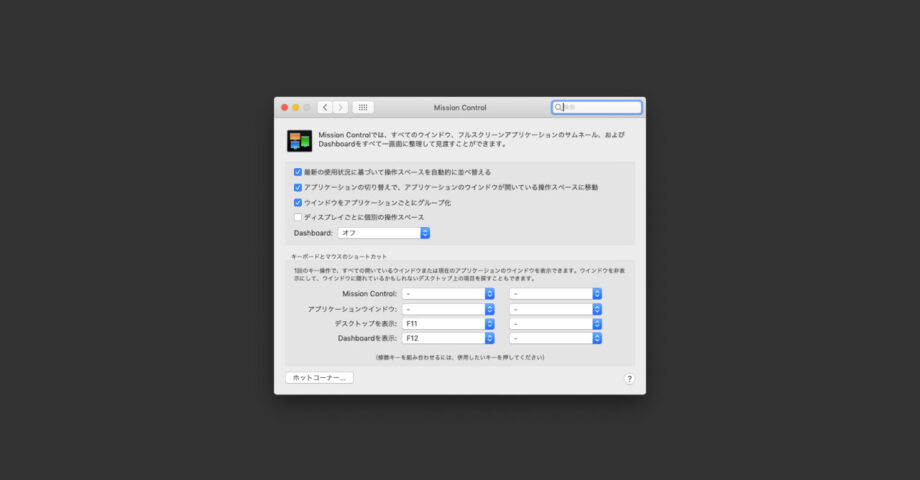
Task: Toggle group windows by application checkbox
Action: tap(297, 202)
